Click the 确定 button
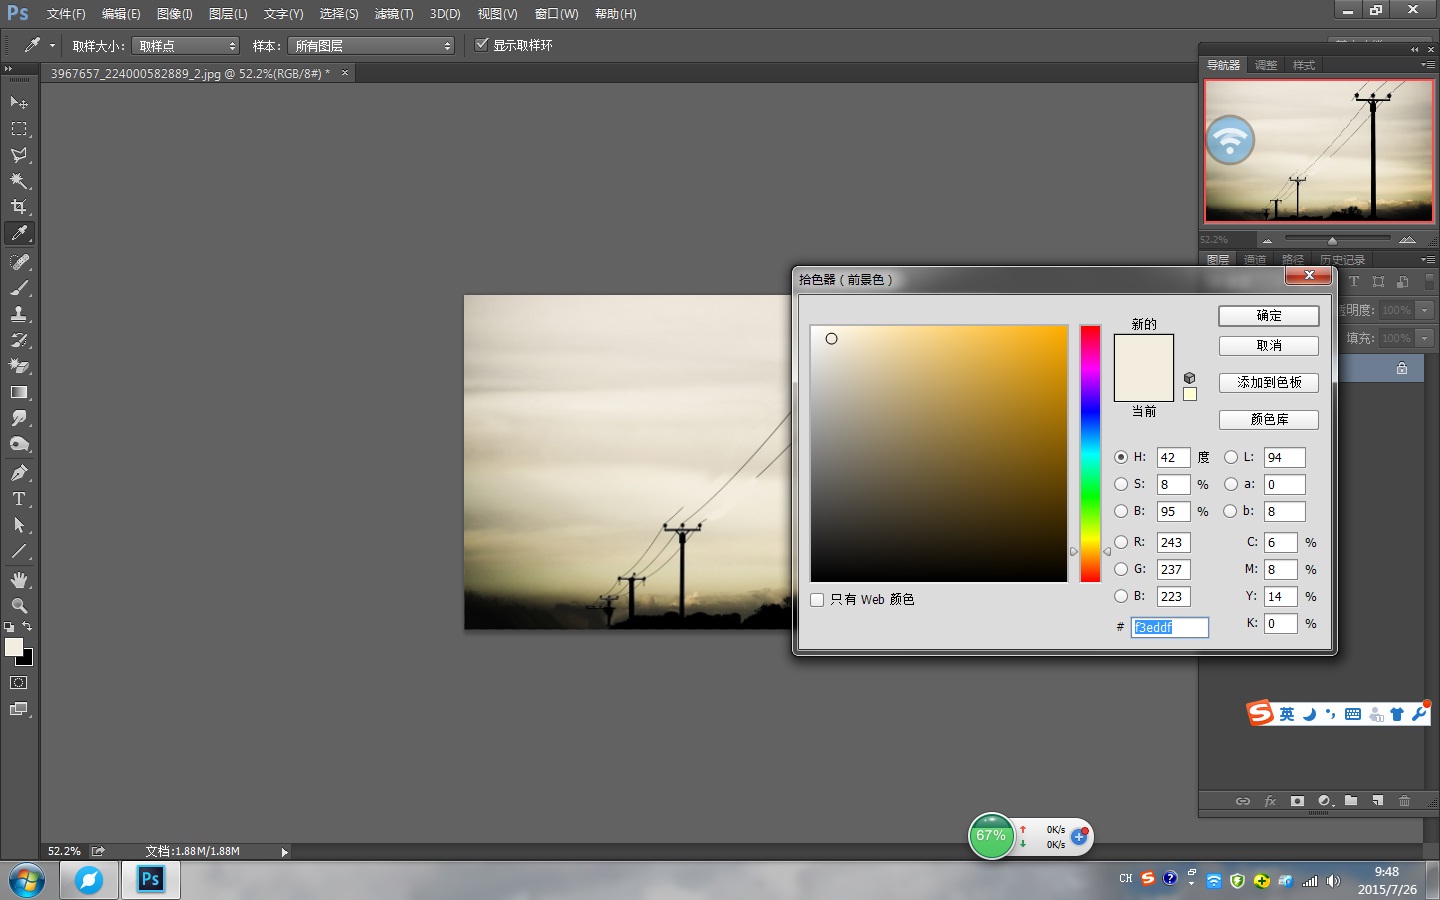 pos(1268,316)
